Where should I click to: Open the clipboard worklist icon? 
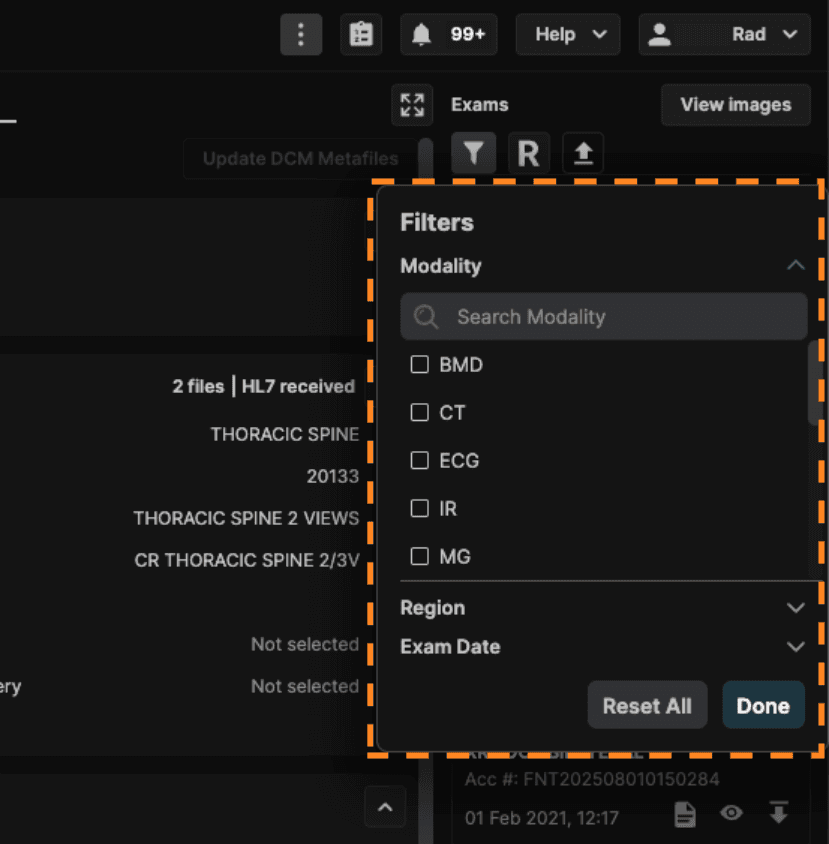(x=361, y=34)
